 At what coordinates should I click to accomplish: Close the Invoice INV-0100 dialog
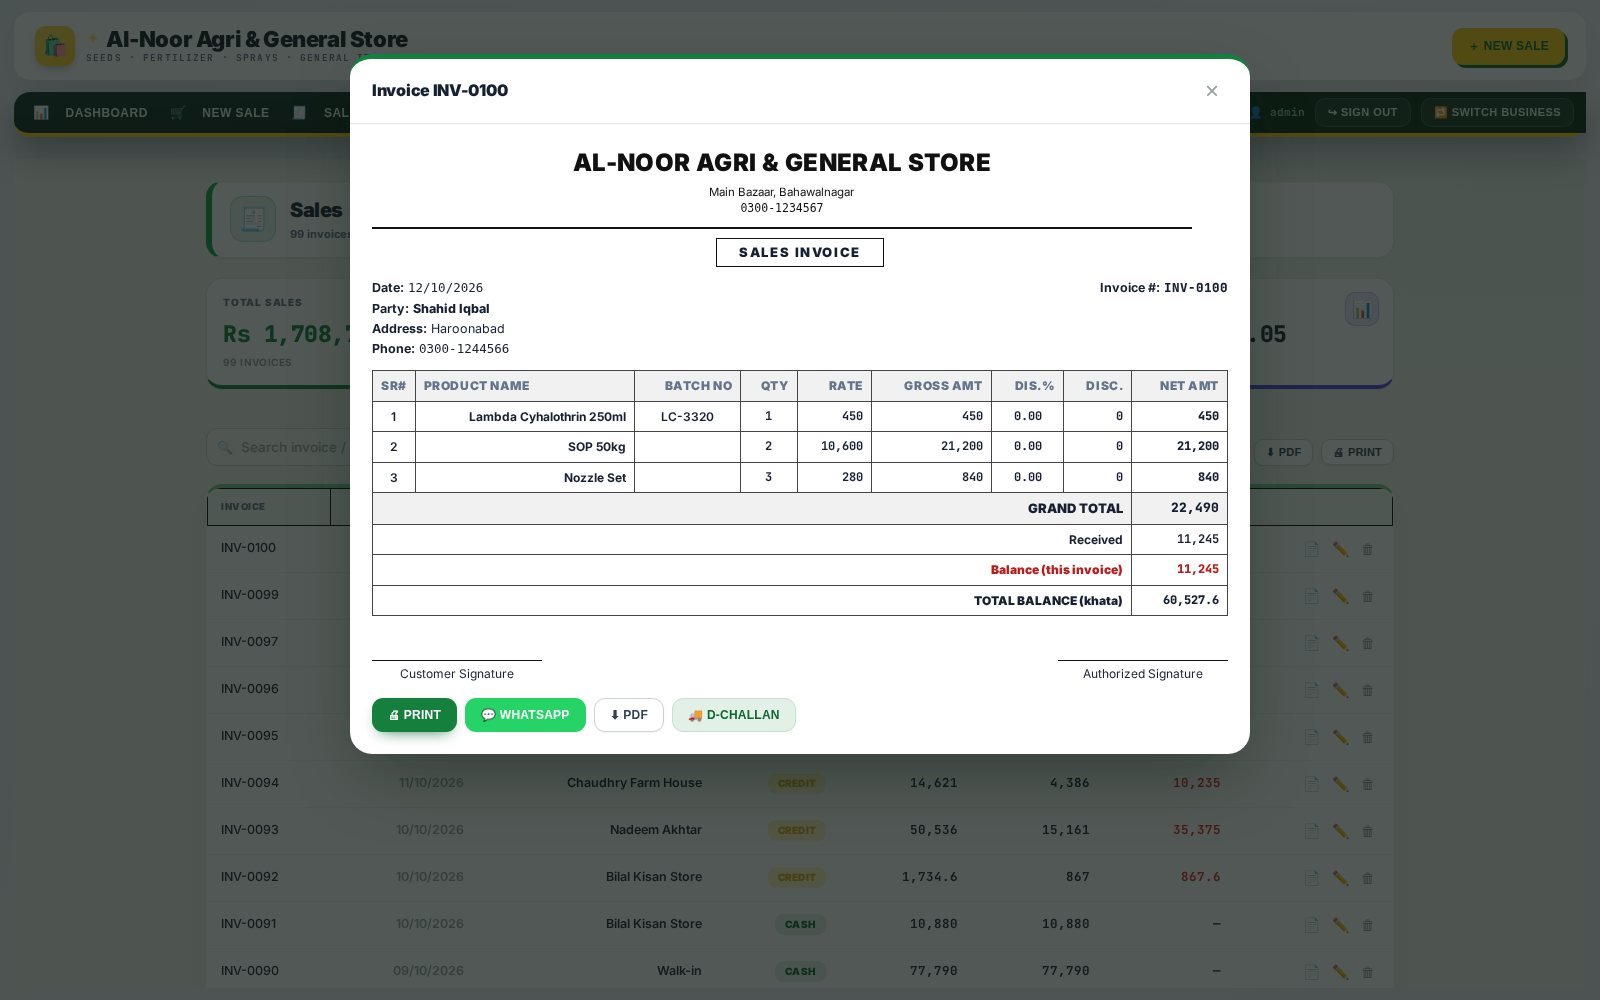pos(1211,91)
